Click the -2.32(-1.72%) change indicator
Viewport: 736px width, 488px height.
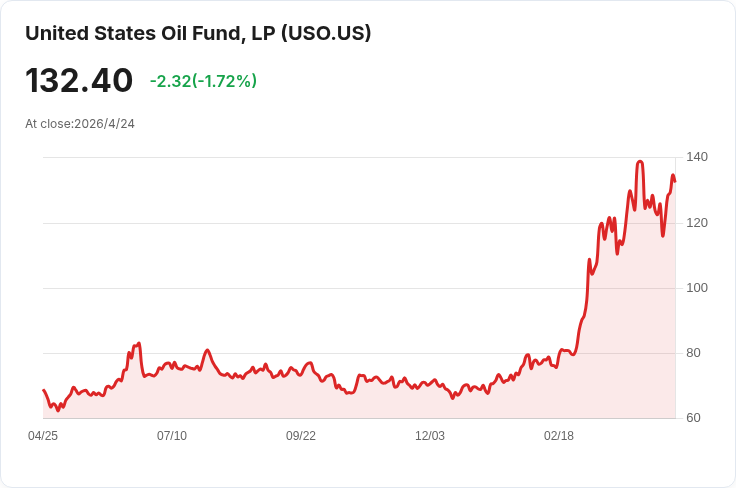[x=203, y=81]
